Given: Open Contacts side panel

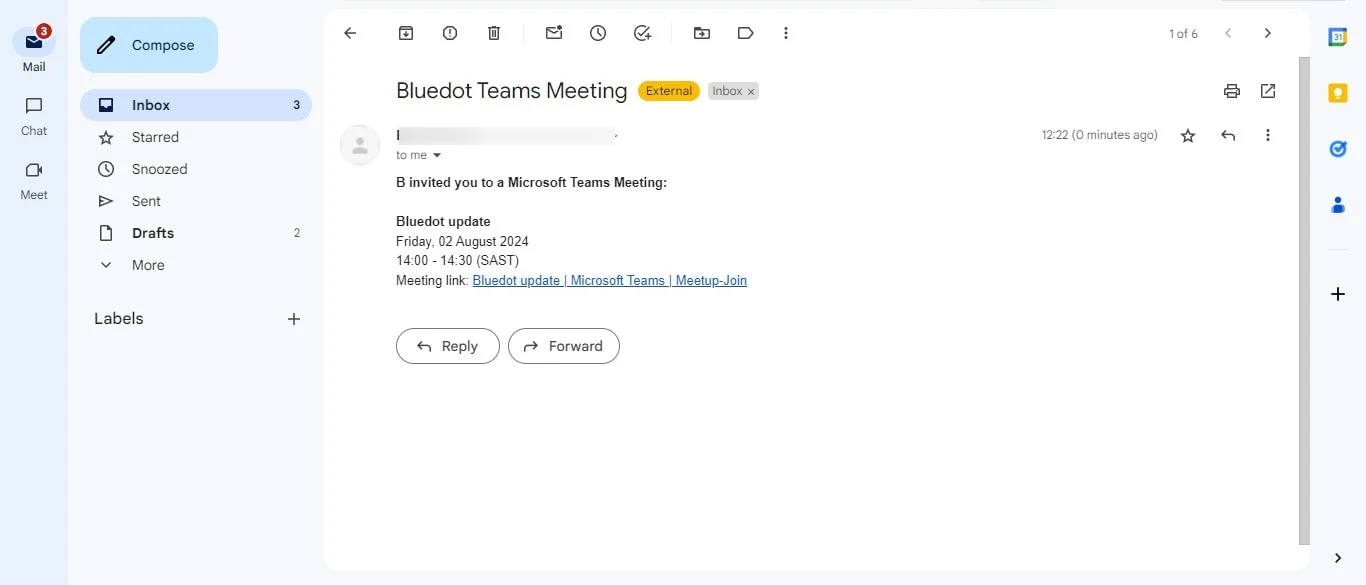Looking at the screenshot, I should [x=1338, y=205].
